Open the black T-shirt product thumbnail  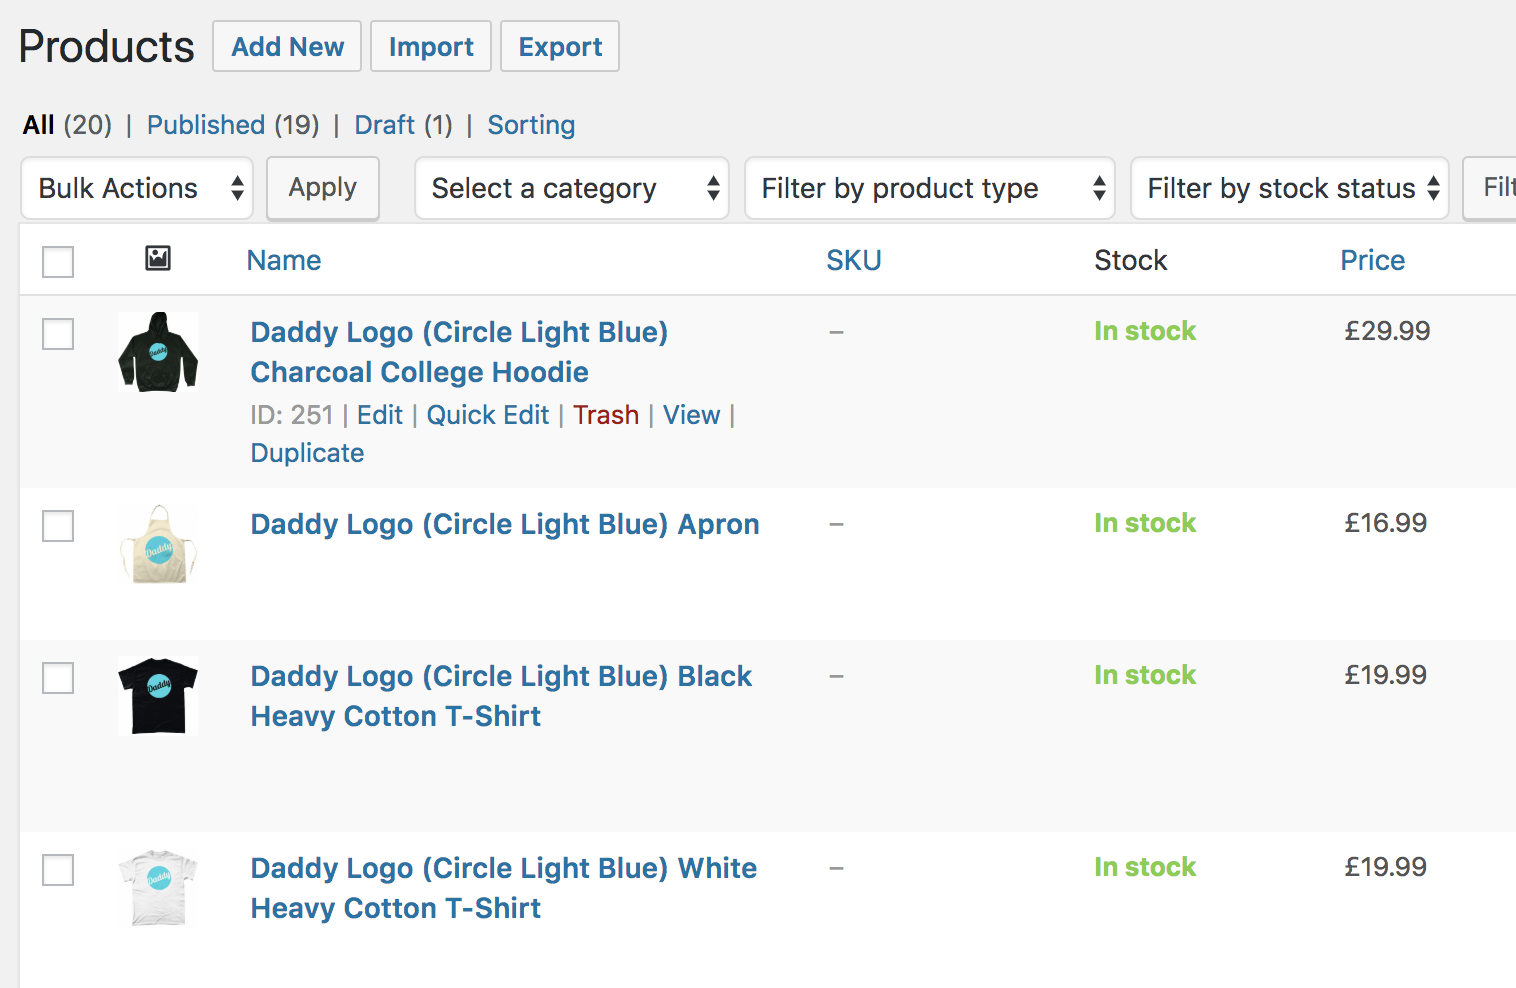click(x=158, y=696)
